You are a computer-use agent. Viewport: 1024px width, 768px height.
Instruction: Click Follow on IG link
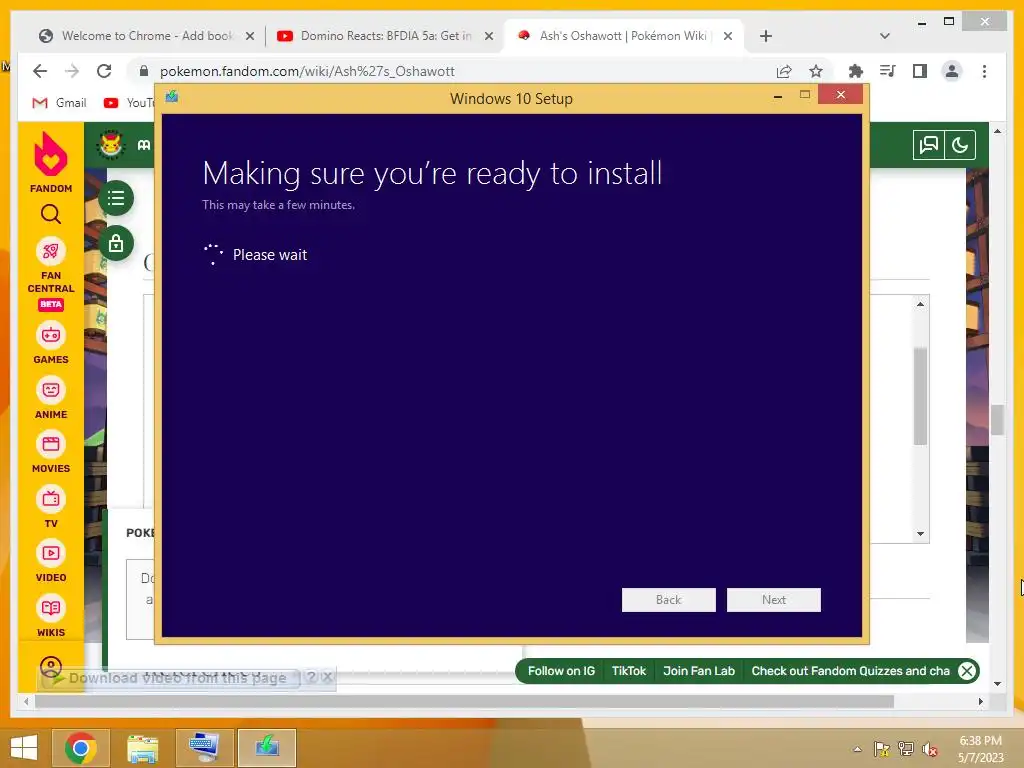click(561, 671)
